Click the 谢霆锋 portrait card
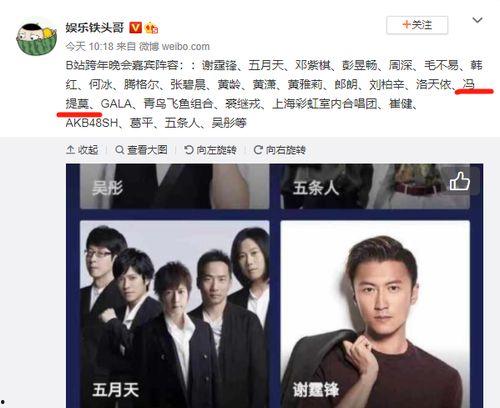This screenshot has width=500, height=408. 375,314
